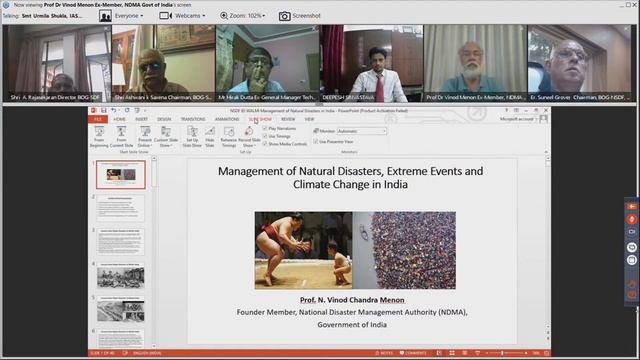Viewport: 640px width, 360px height.
Task: Select the DEEPESH webcam tile
Action: (371, 63)
